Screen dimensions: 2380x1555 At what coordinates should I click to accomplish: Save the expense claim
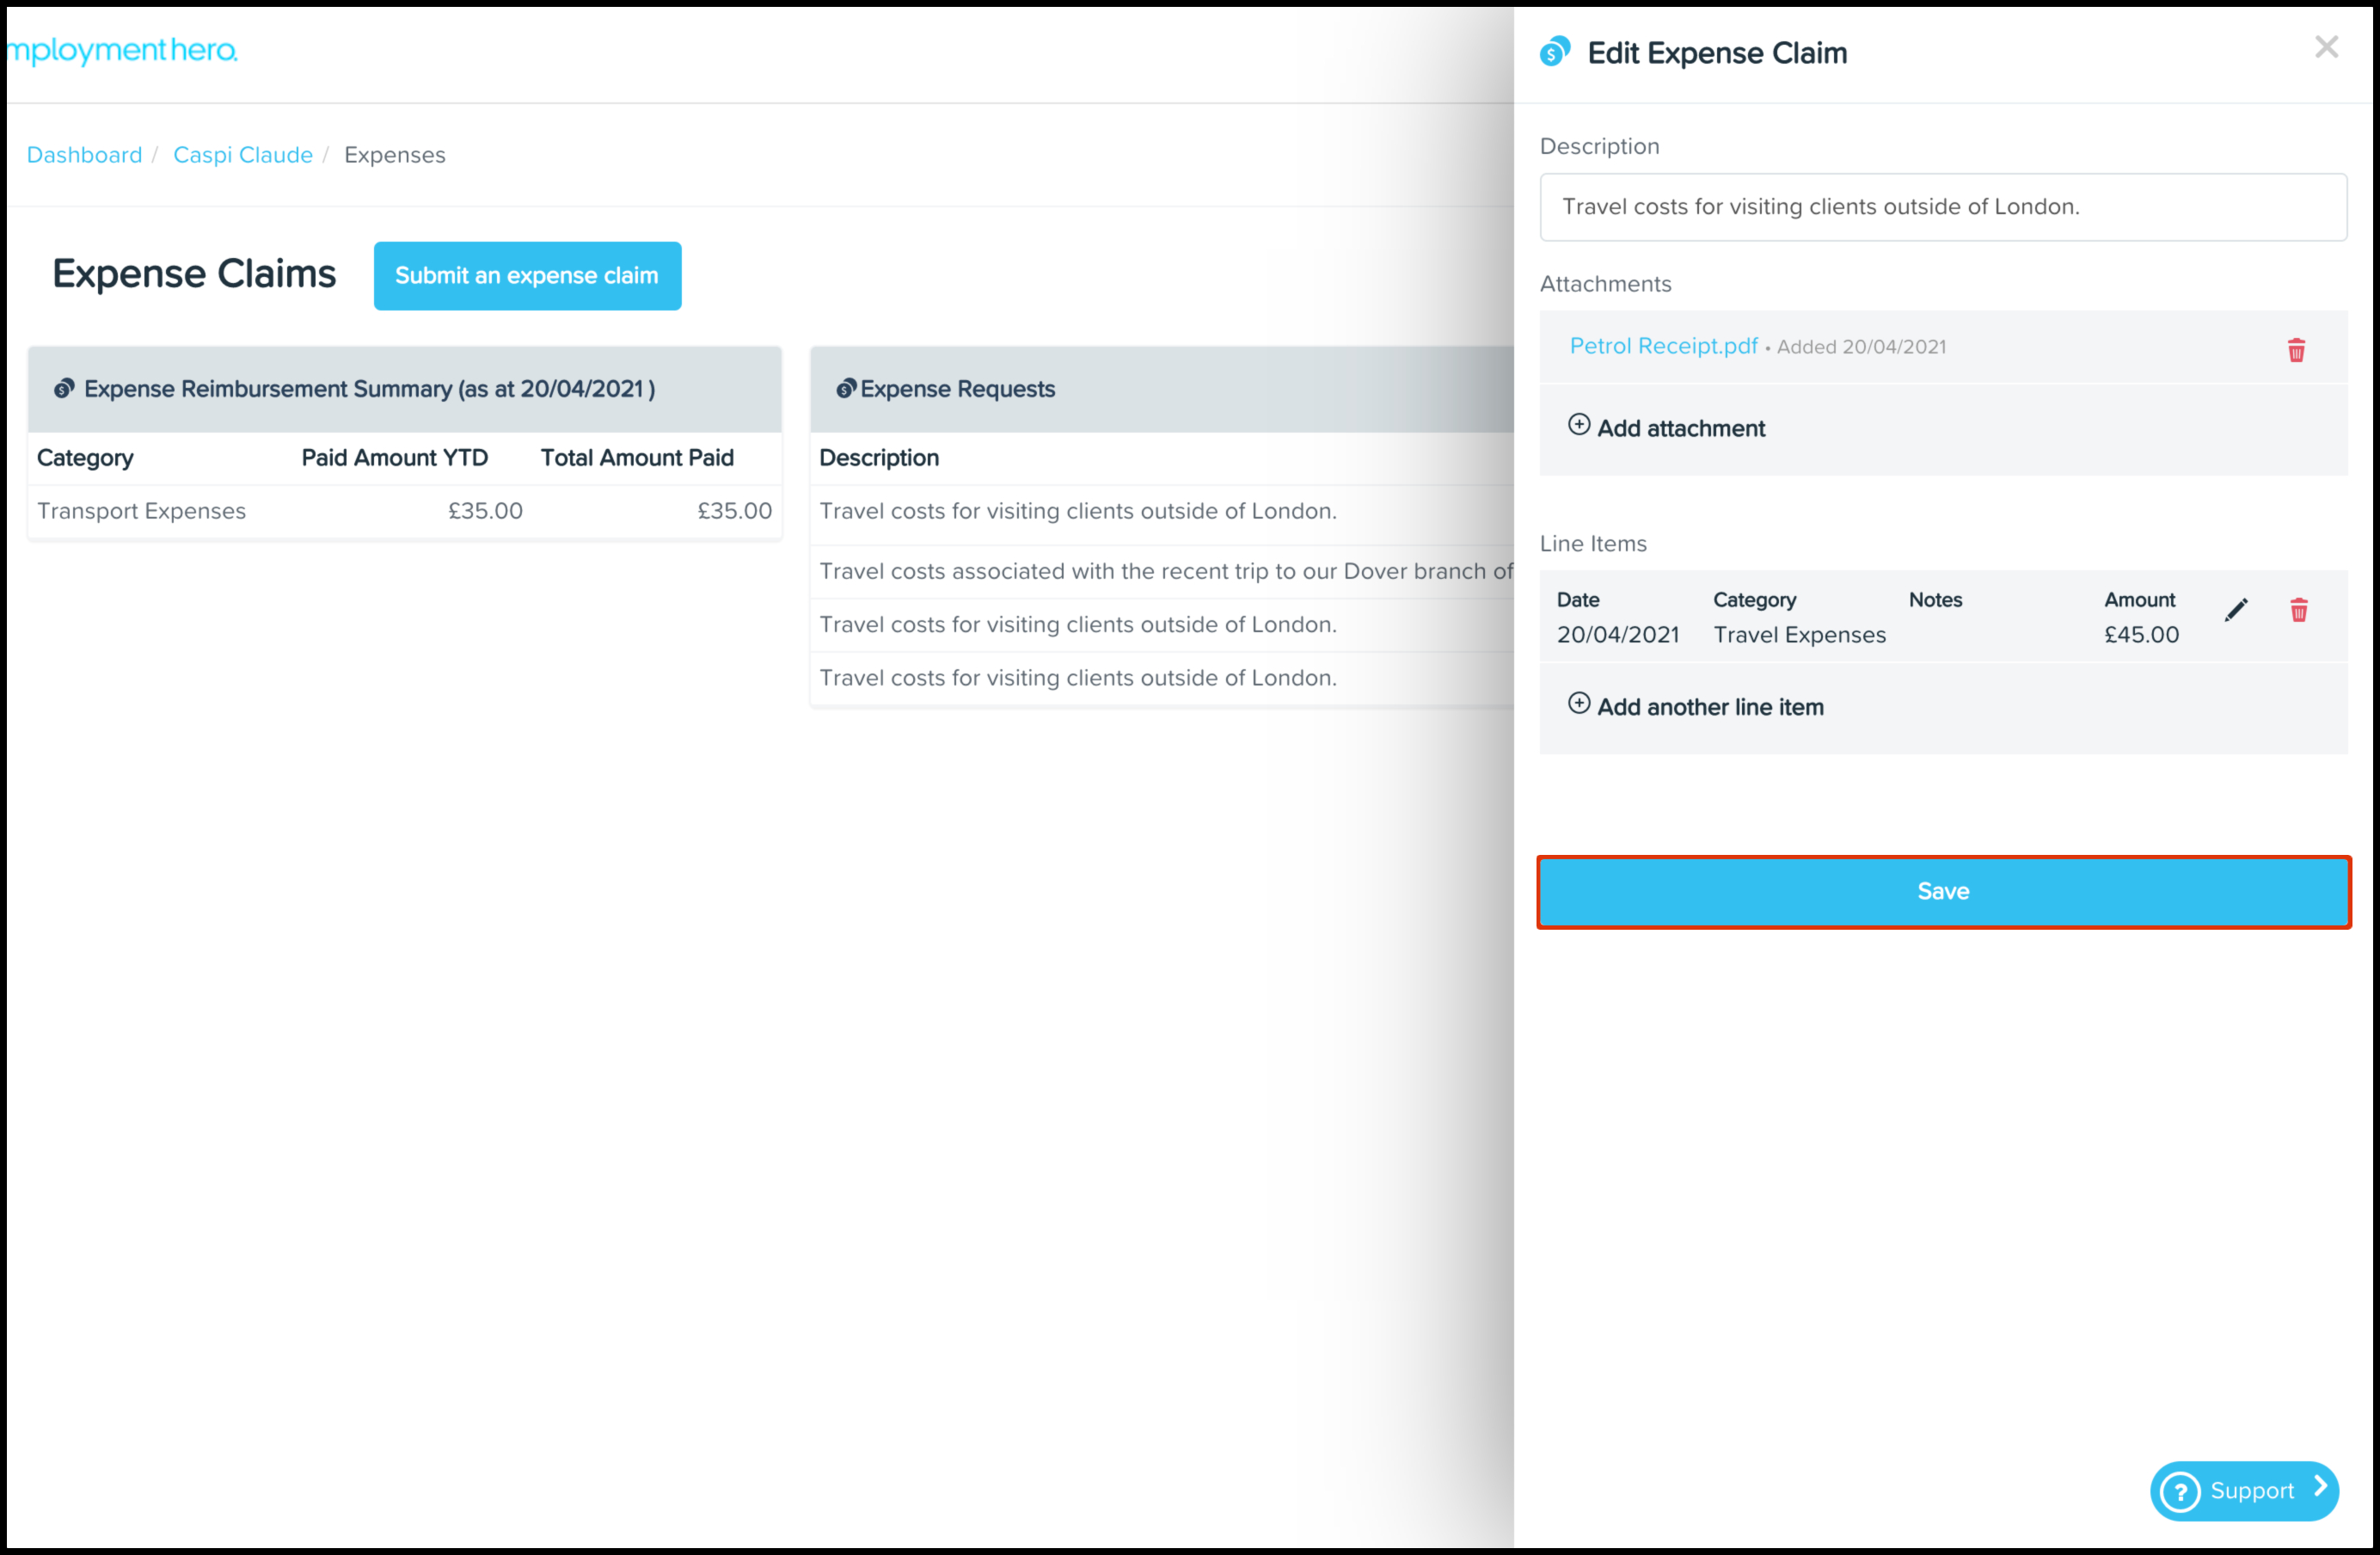1943,892
